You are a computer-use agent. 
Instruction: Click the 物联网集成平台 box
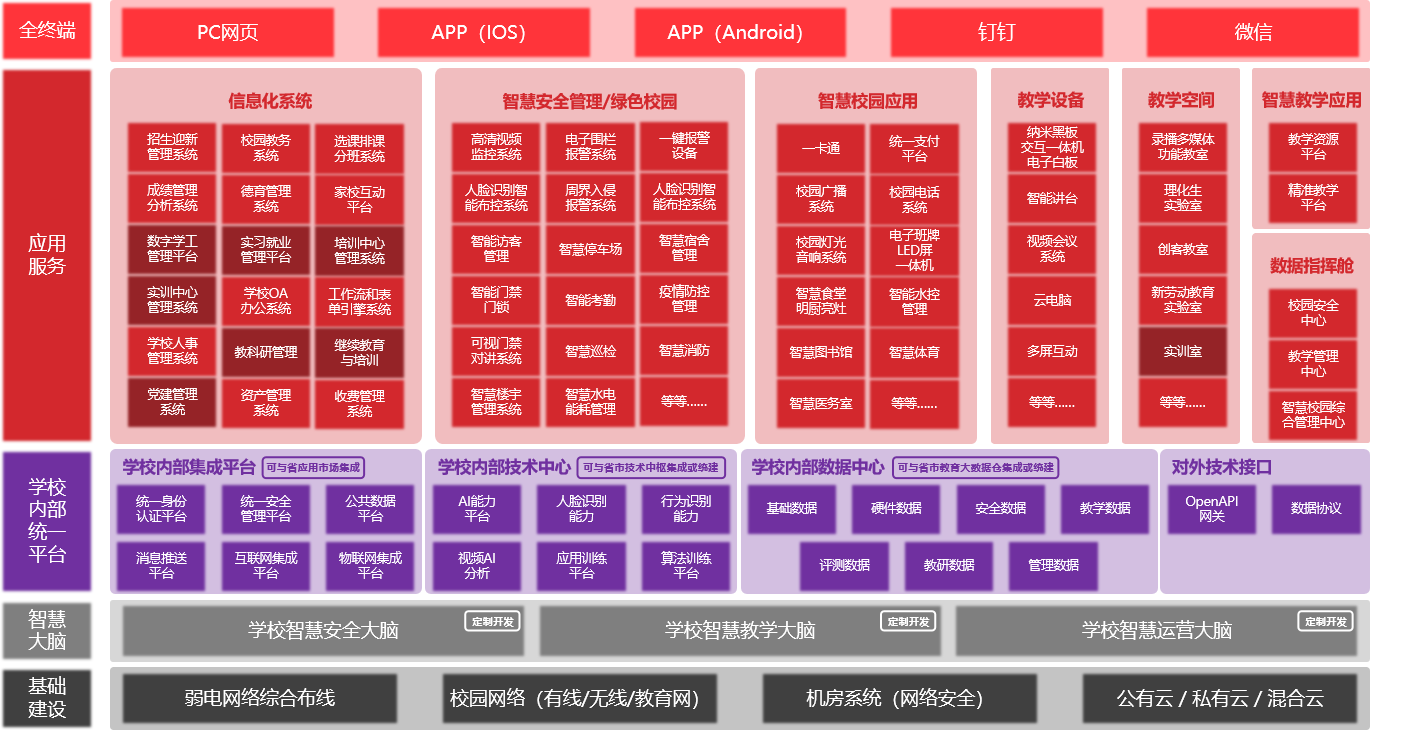pos(370,566)
